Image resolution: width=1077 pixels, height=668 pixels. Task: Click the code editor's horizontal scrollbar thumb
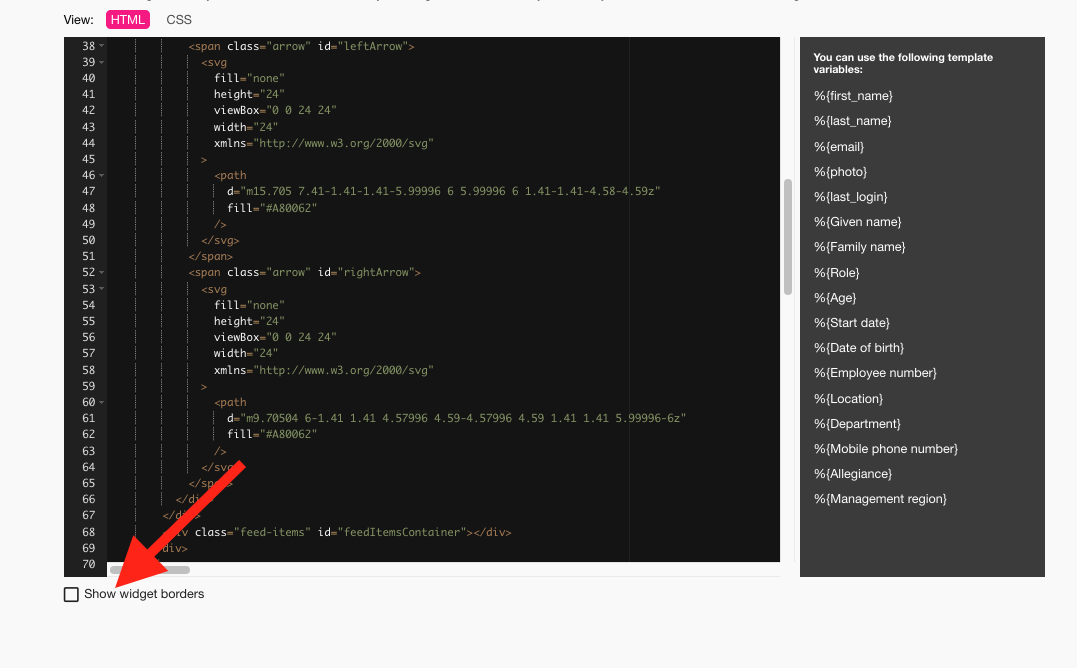pyautogui.click(x=149, y=570)
